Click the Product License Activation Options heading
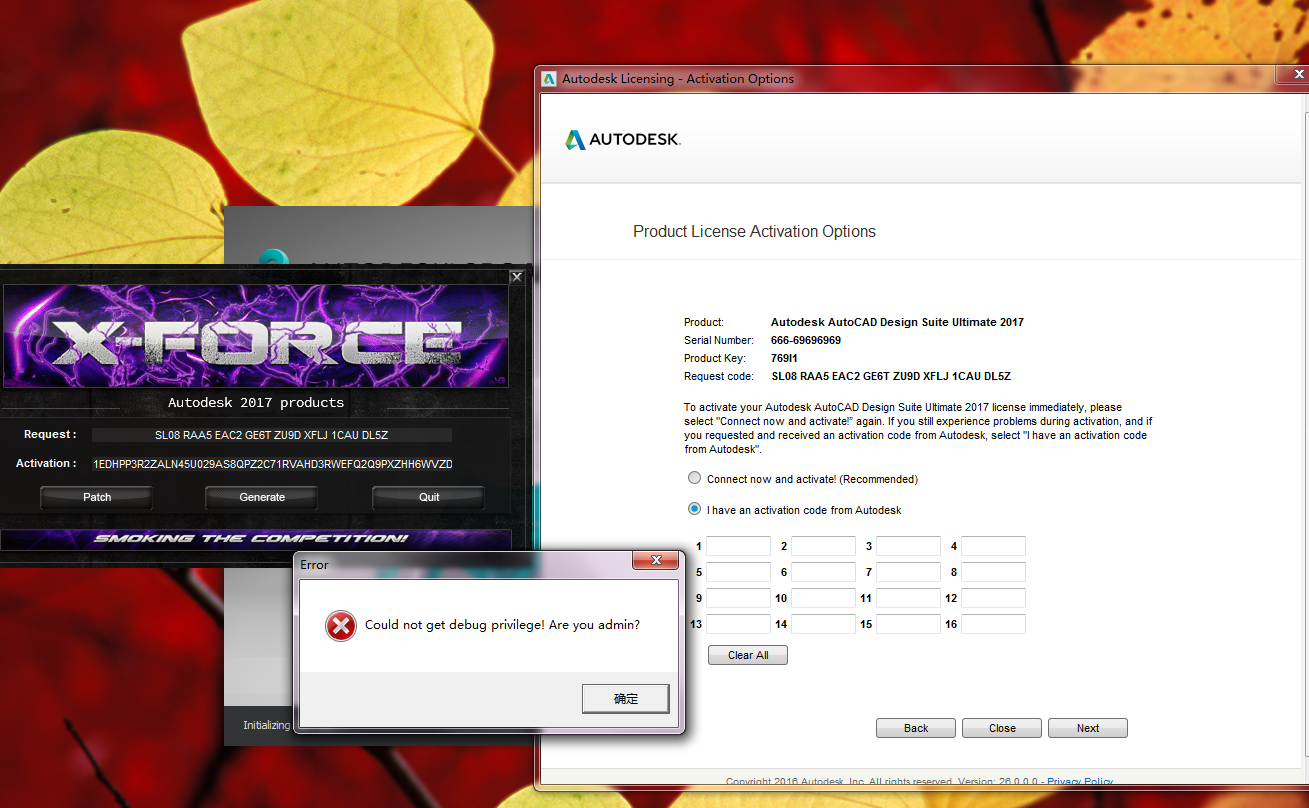The width and height of the screenshot is (1309, 808). tap(754, 231)
